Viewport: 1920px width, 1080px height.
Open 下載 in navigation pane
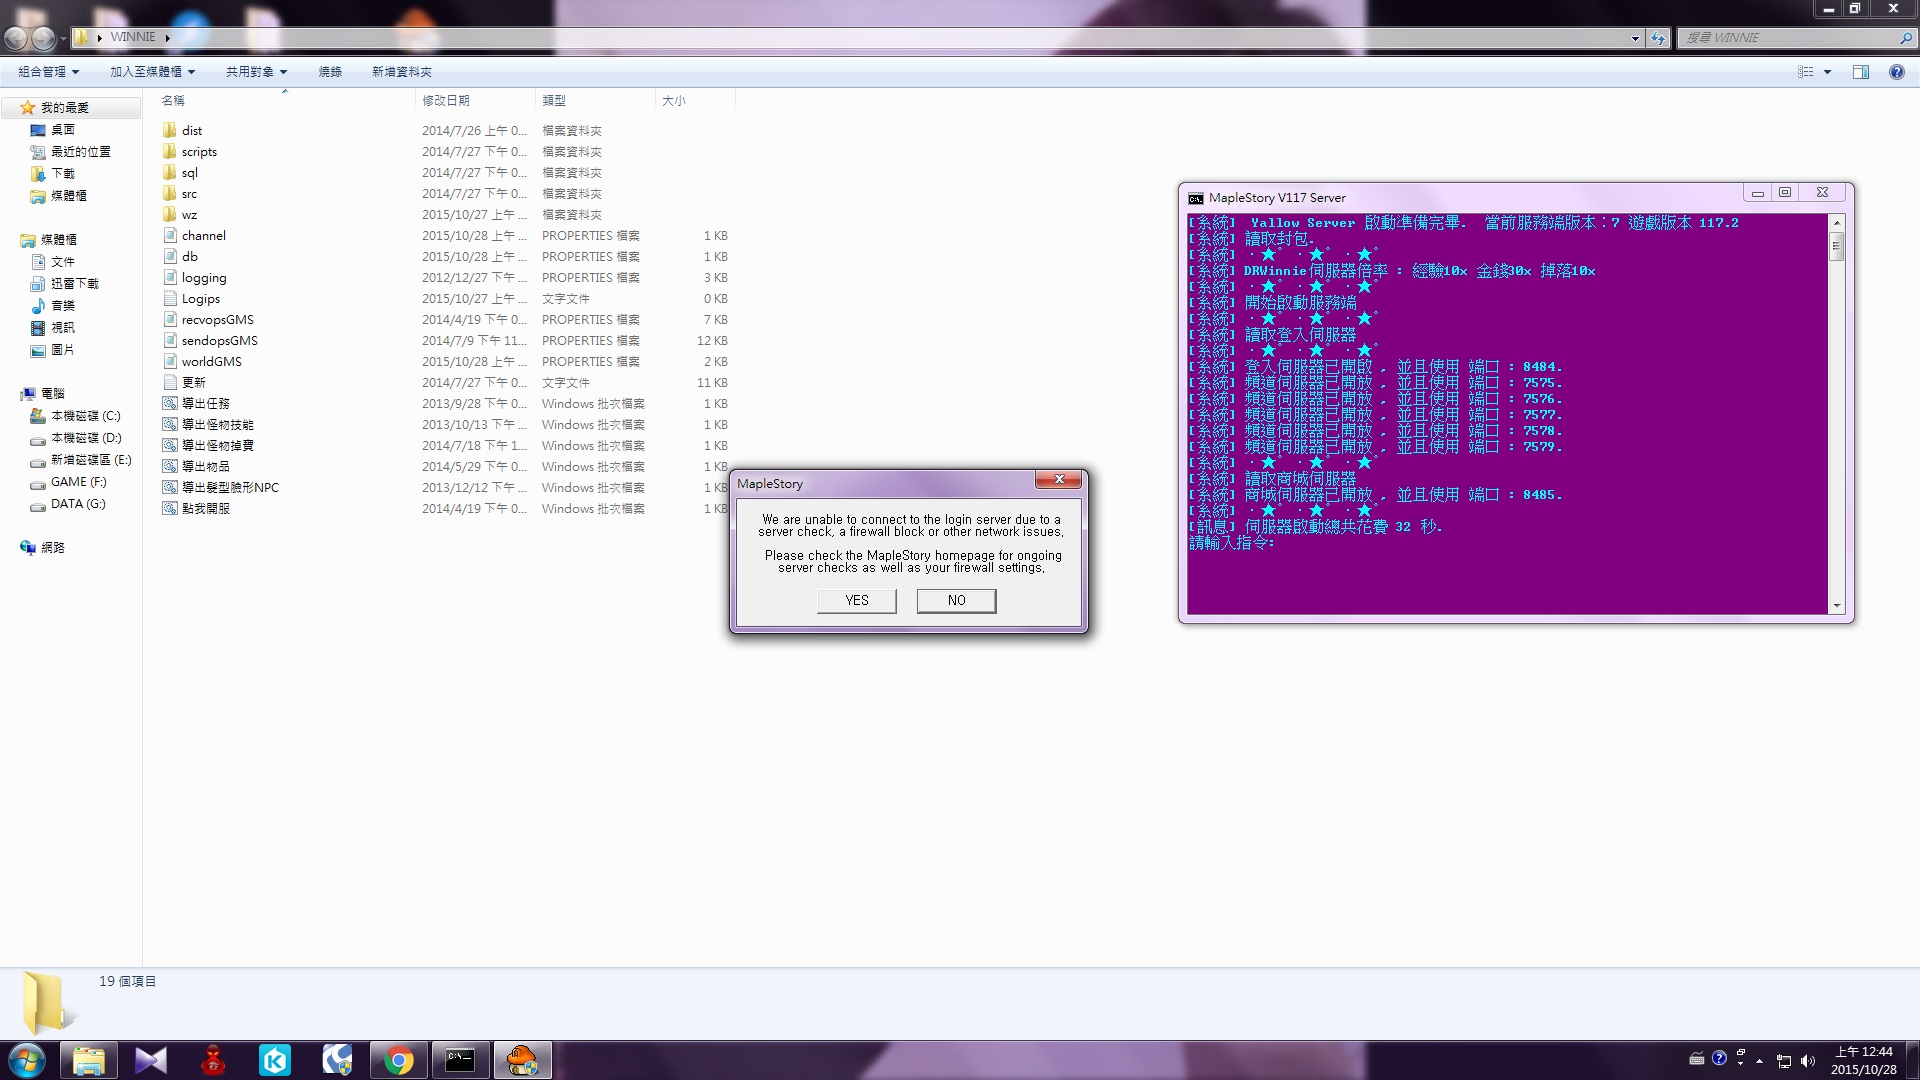(x=63, y=174)
